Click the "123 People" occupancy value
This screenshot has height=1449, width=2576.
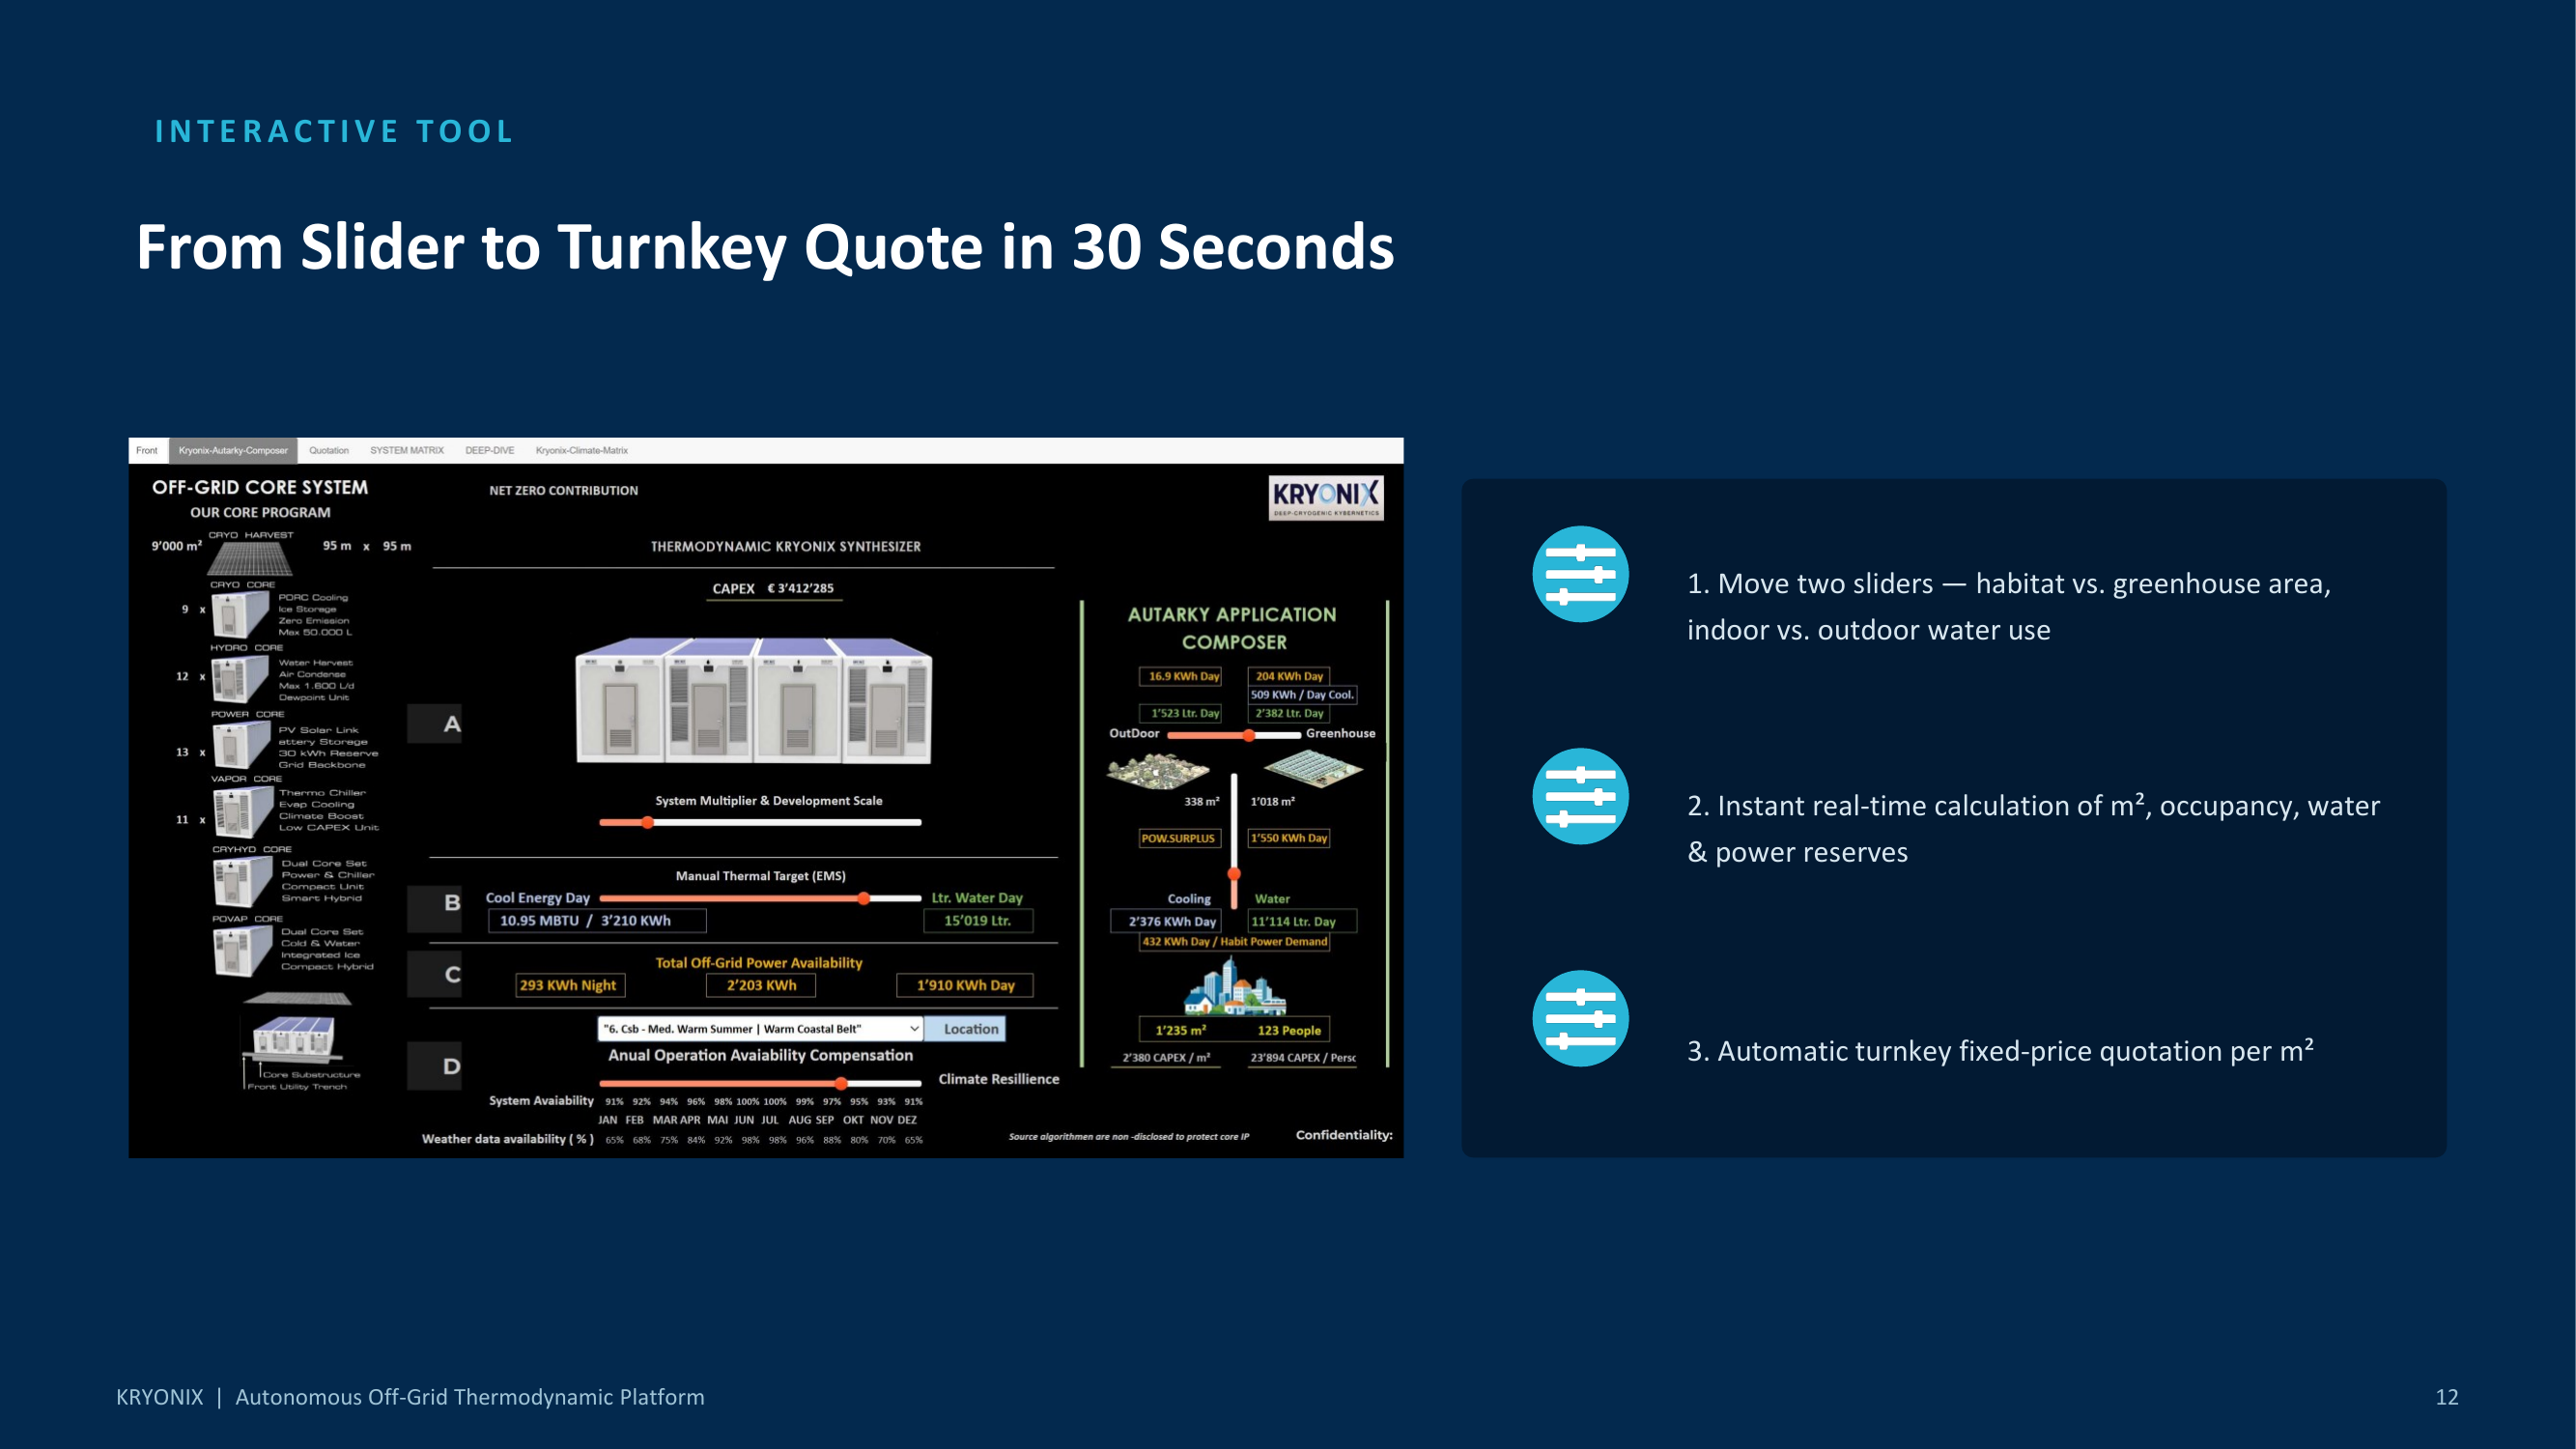click(1289, 1030)
